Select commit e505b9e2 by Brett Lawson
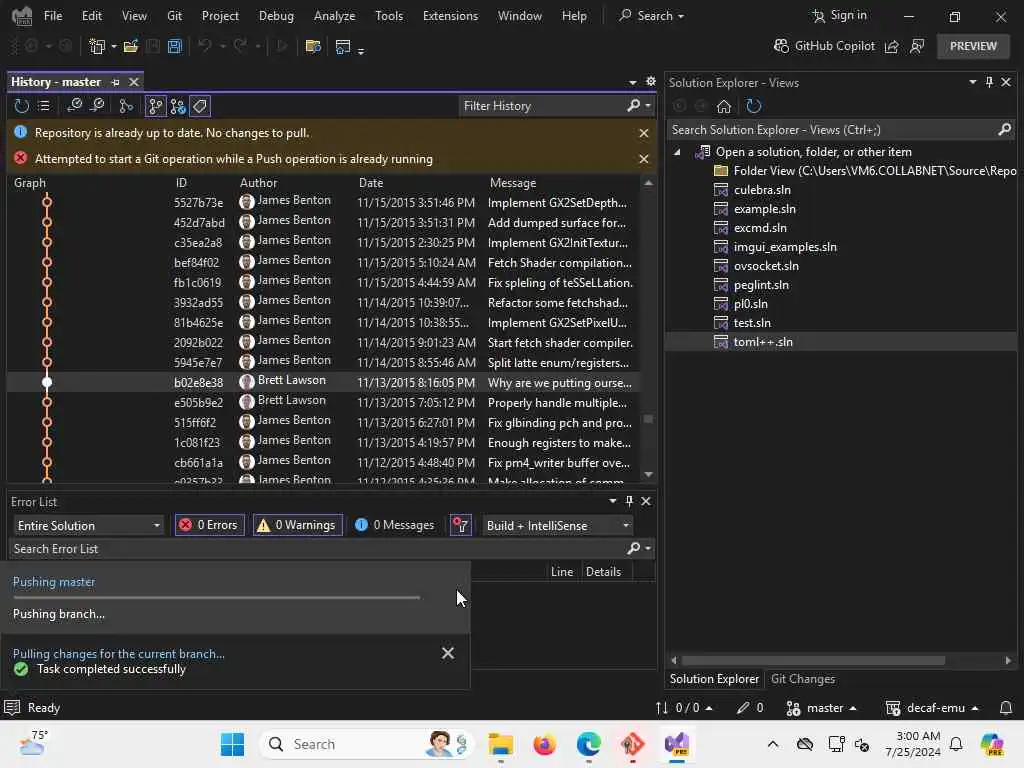Image resolution: width=1024 pixels, height=768 pixels. click(x=323, y=402)
